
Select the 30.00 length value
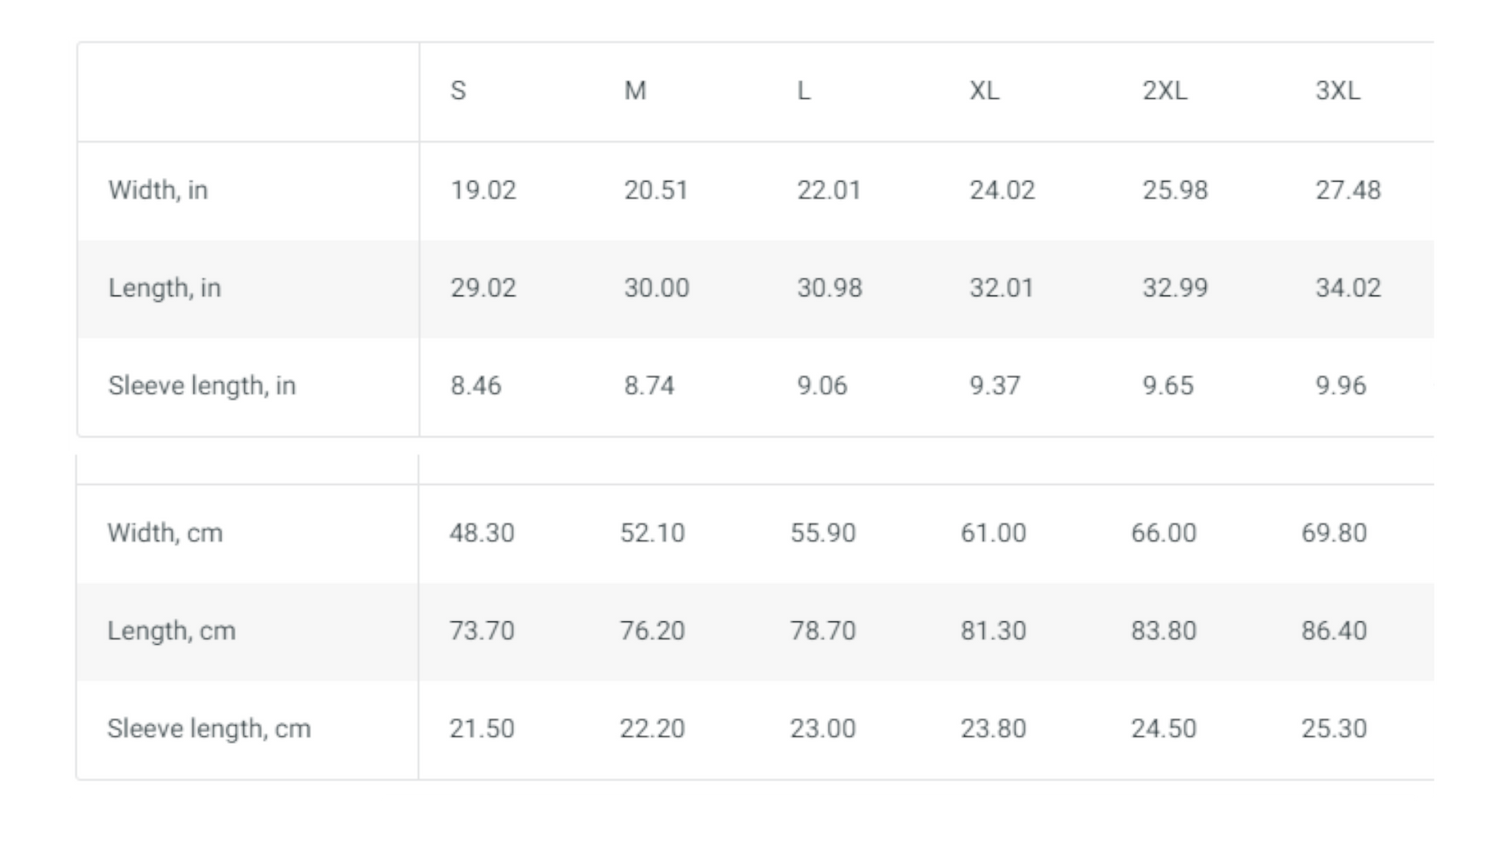pyautogui.click(x=656, y=288)
